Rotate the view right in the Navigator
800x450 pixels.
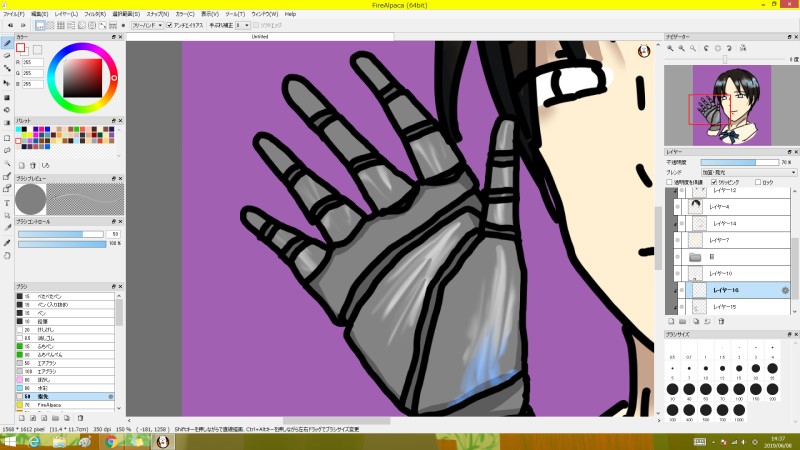coord(730,48)
